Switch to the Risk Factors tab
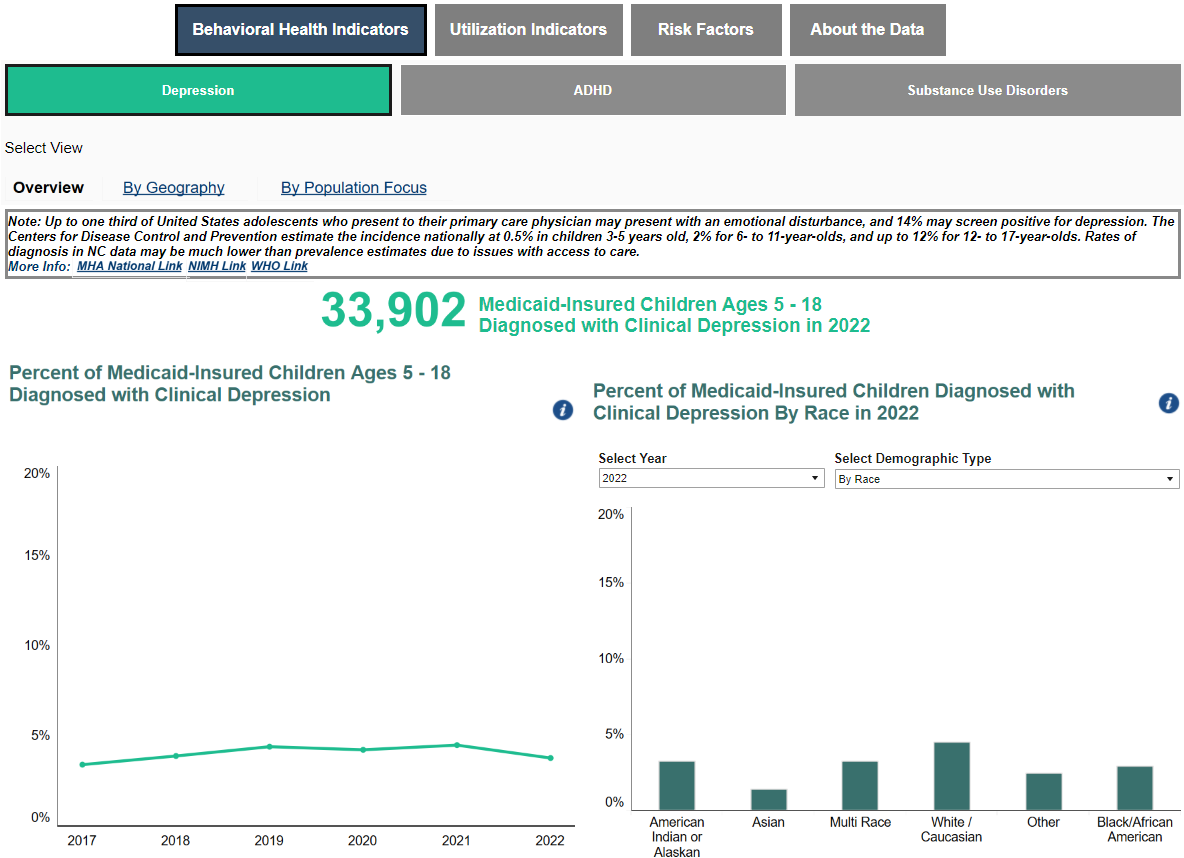This screenshot has width=1184, height=858. 705,30
